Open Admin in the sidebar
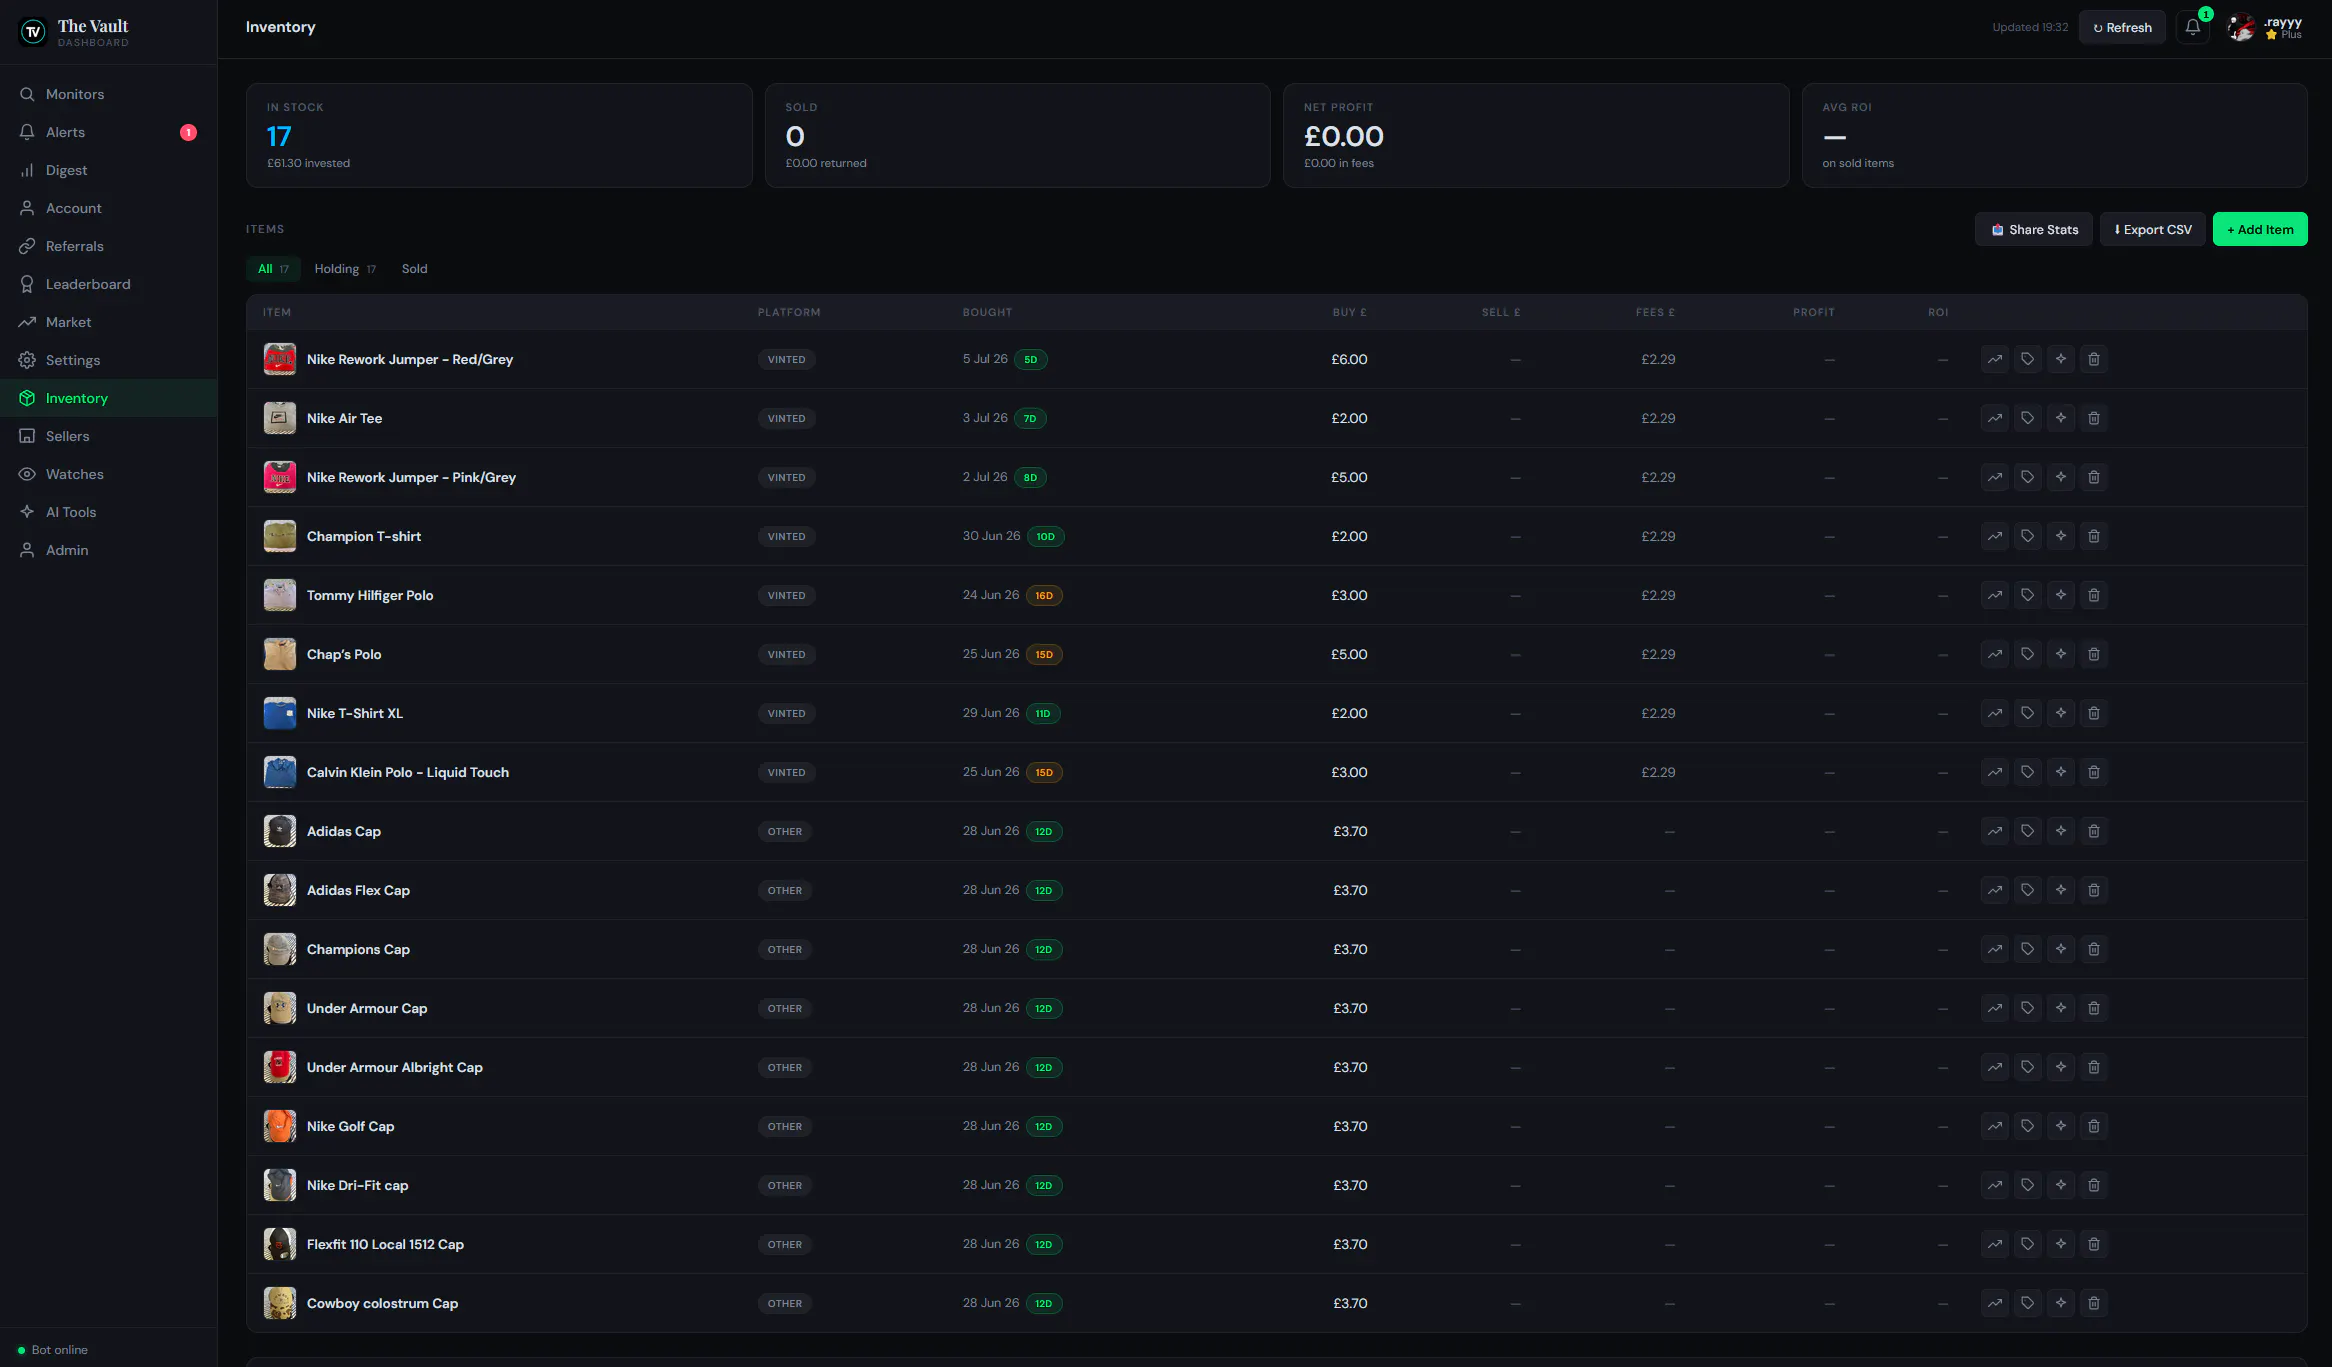Screen dimensions: 2332x1367 point(108,550)
